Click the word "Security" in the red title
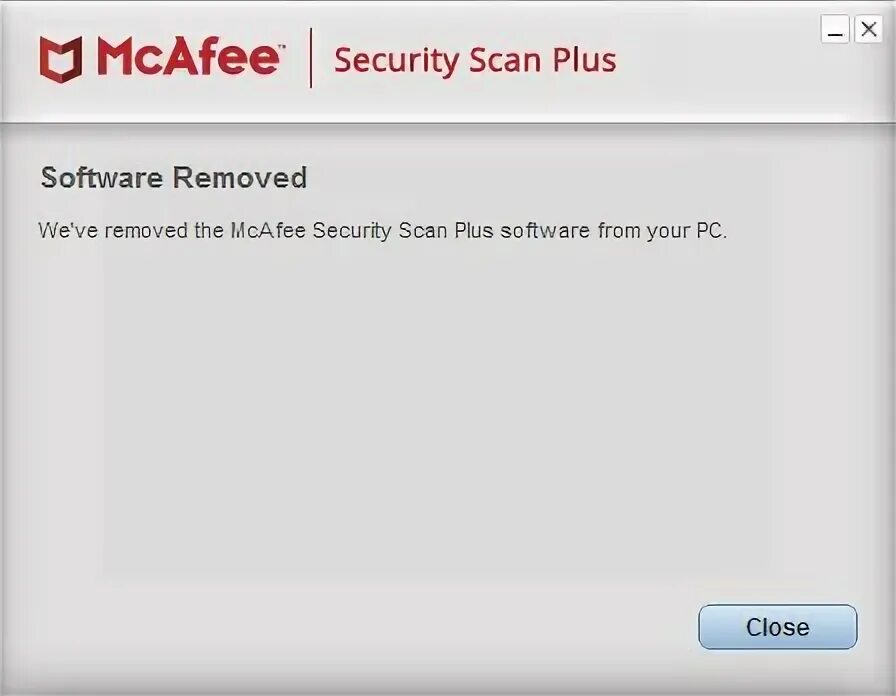The height and width of the screenshot is (696, 896). pos(397,60)
